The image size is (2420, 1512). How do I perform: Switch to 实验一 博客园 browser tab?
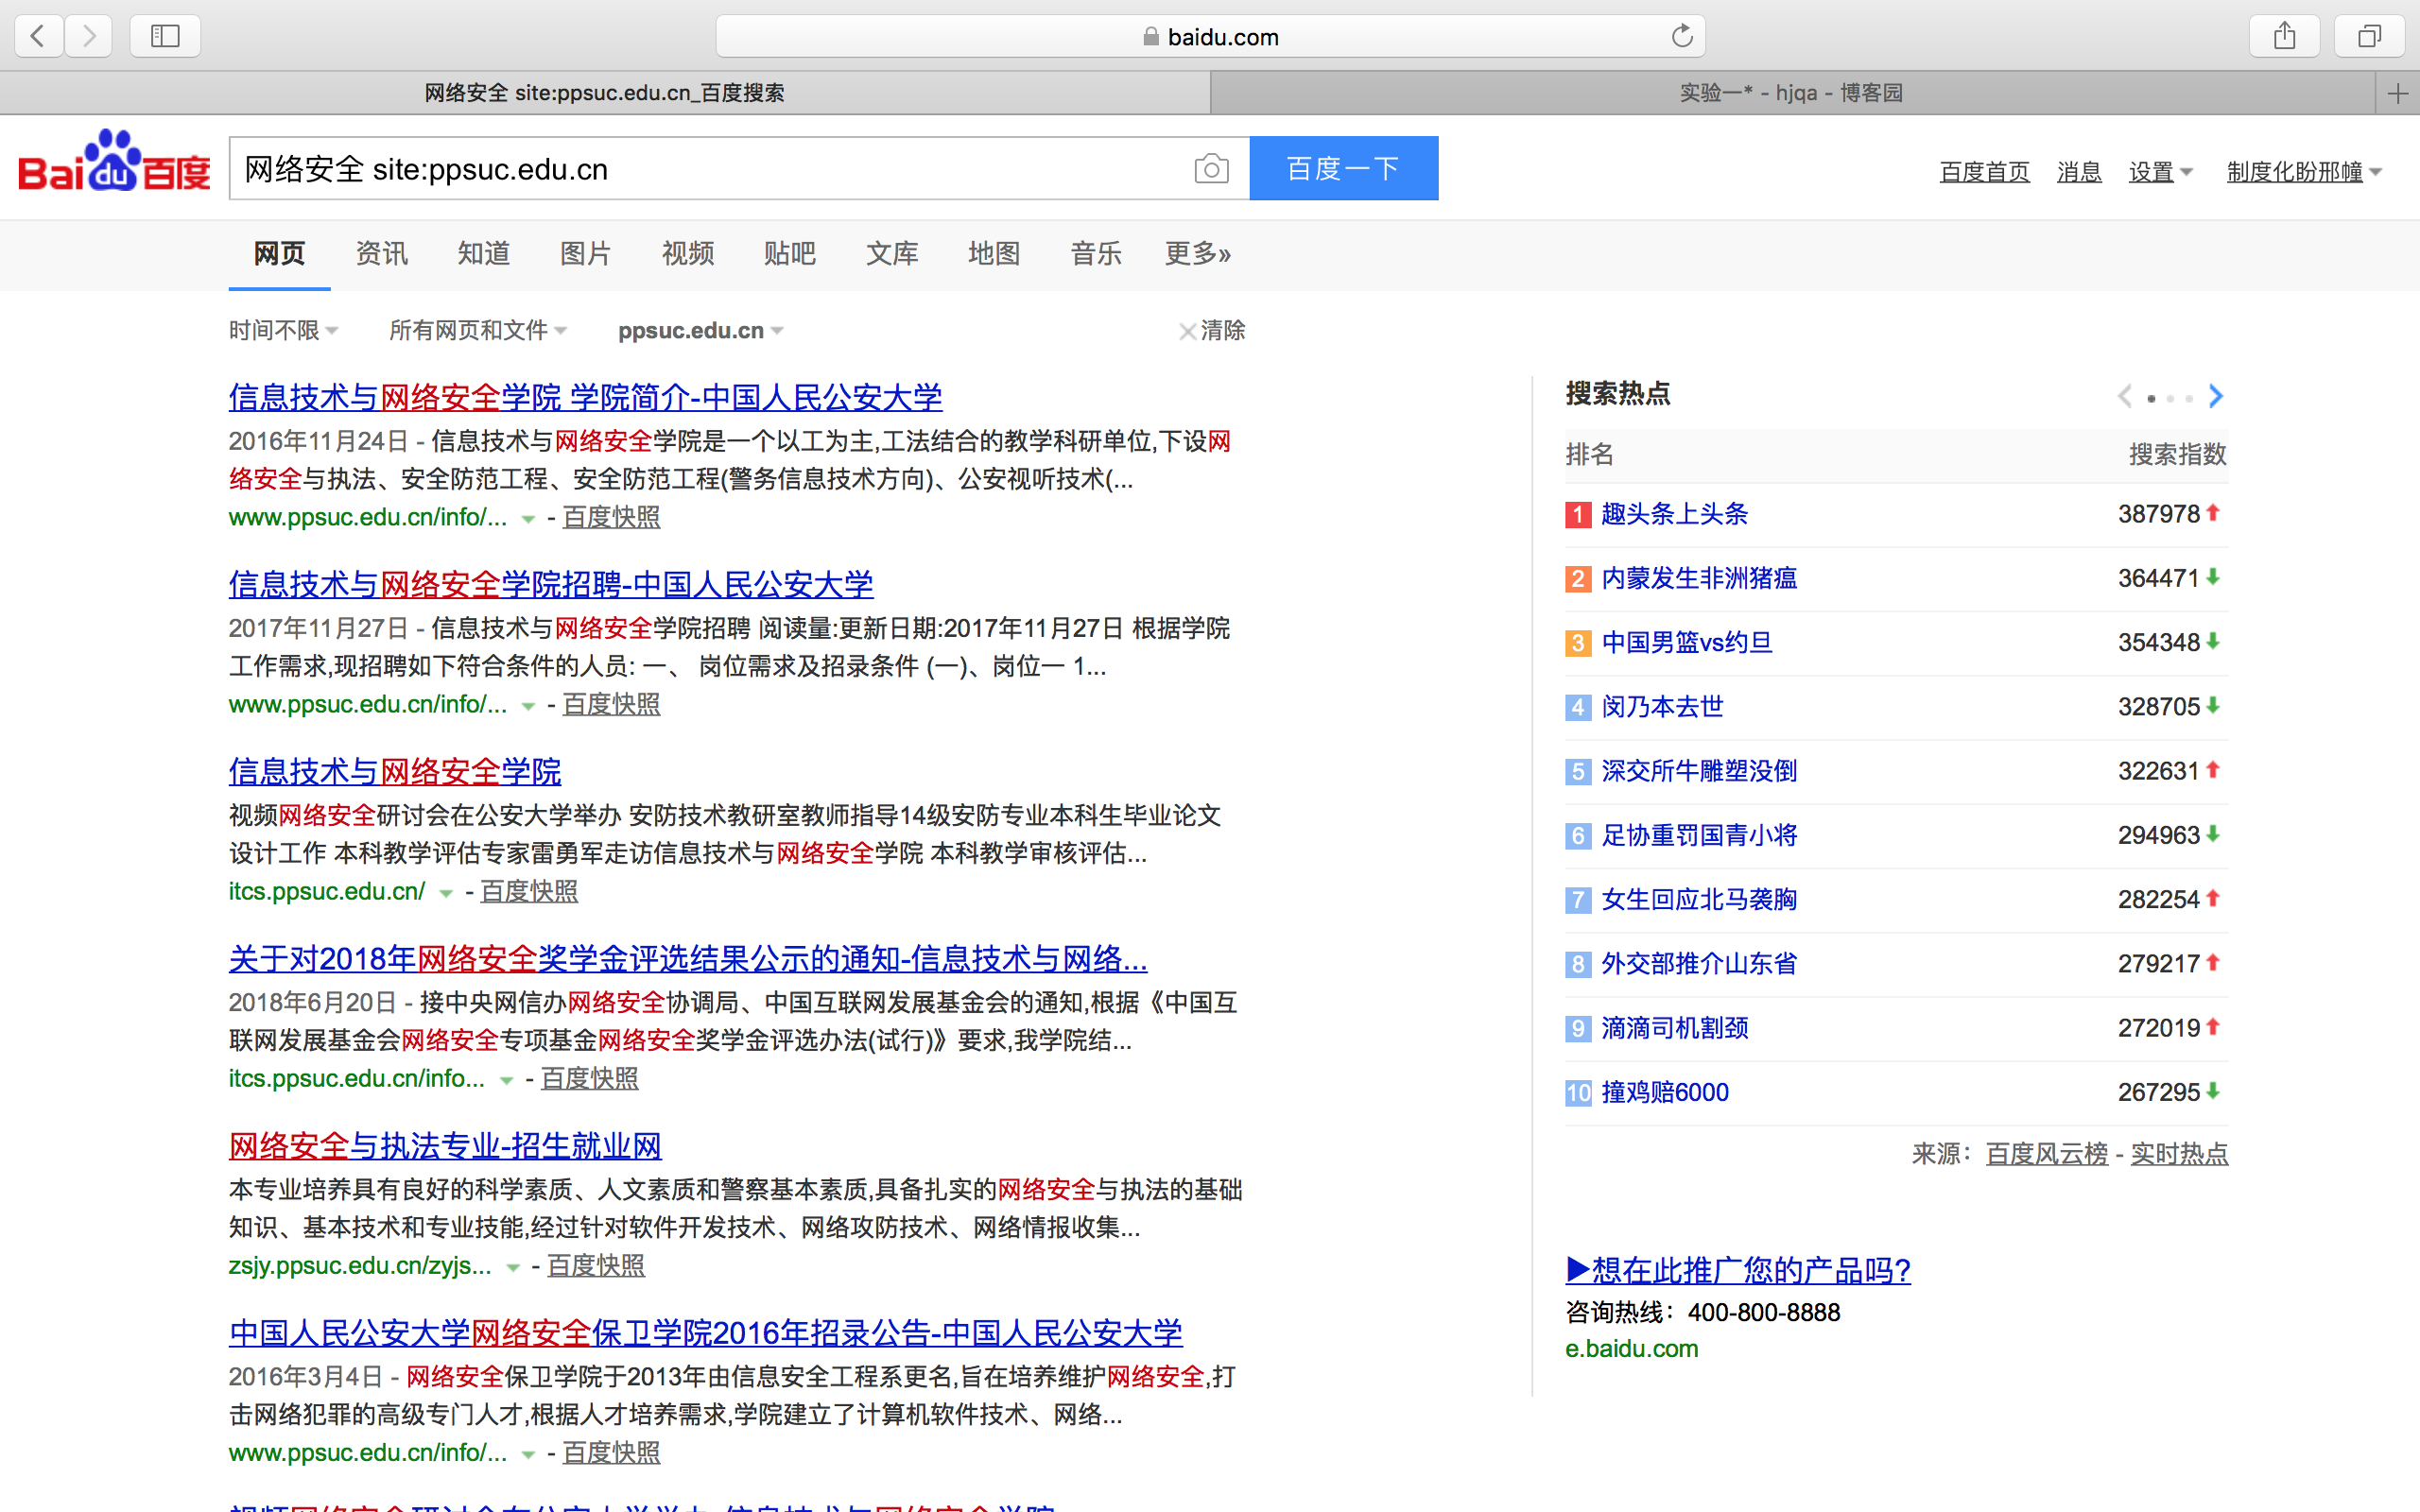coord(1790,94)
